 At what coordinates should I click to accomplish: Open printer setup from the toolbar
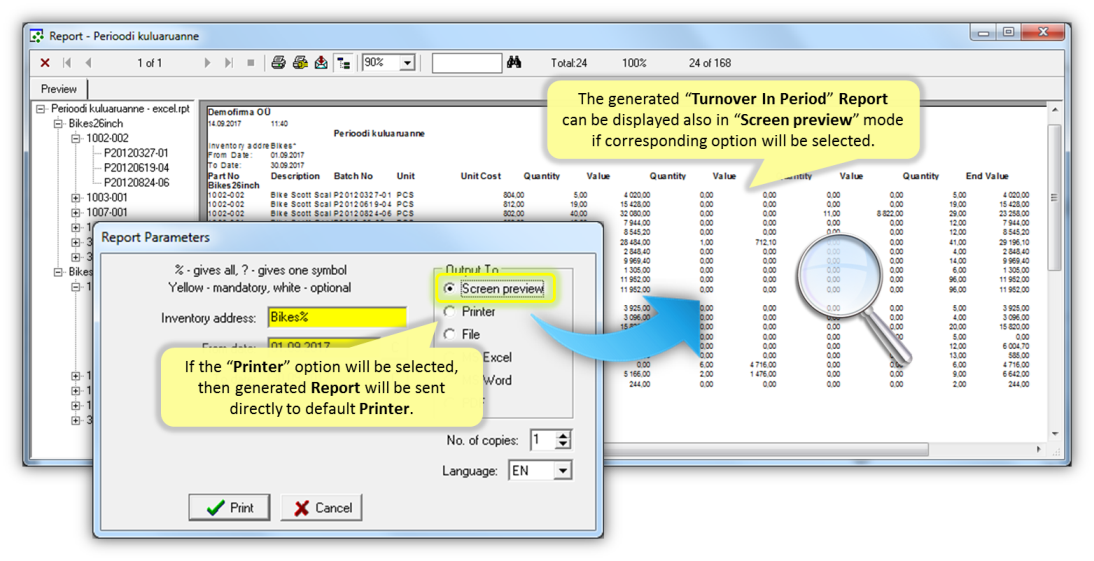tap(300, 63)
